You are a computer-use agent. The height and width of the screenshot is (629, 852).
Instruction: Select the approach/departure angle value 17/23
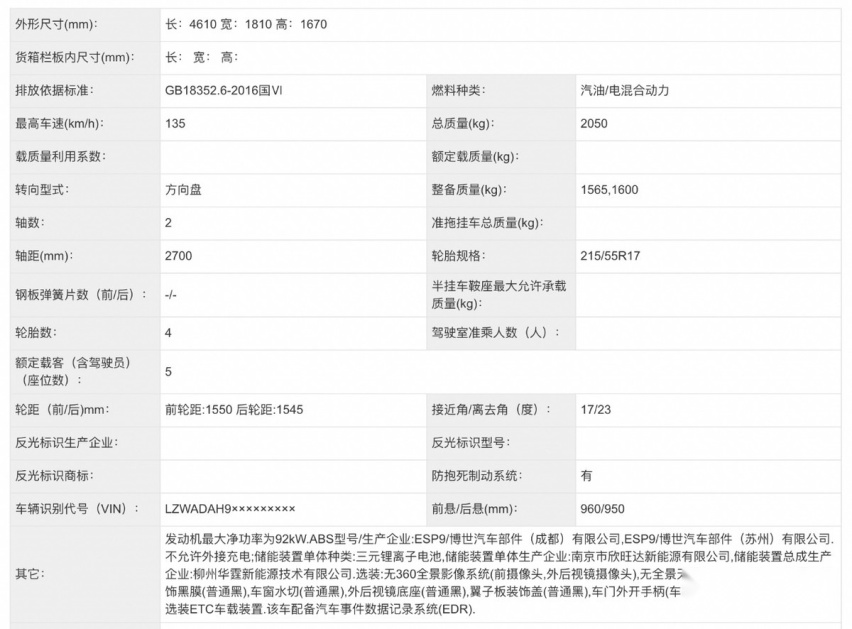coord(596,410)
